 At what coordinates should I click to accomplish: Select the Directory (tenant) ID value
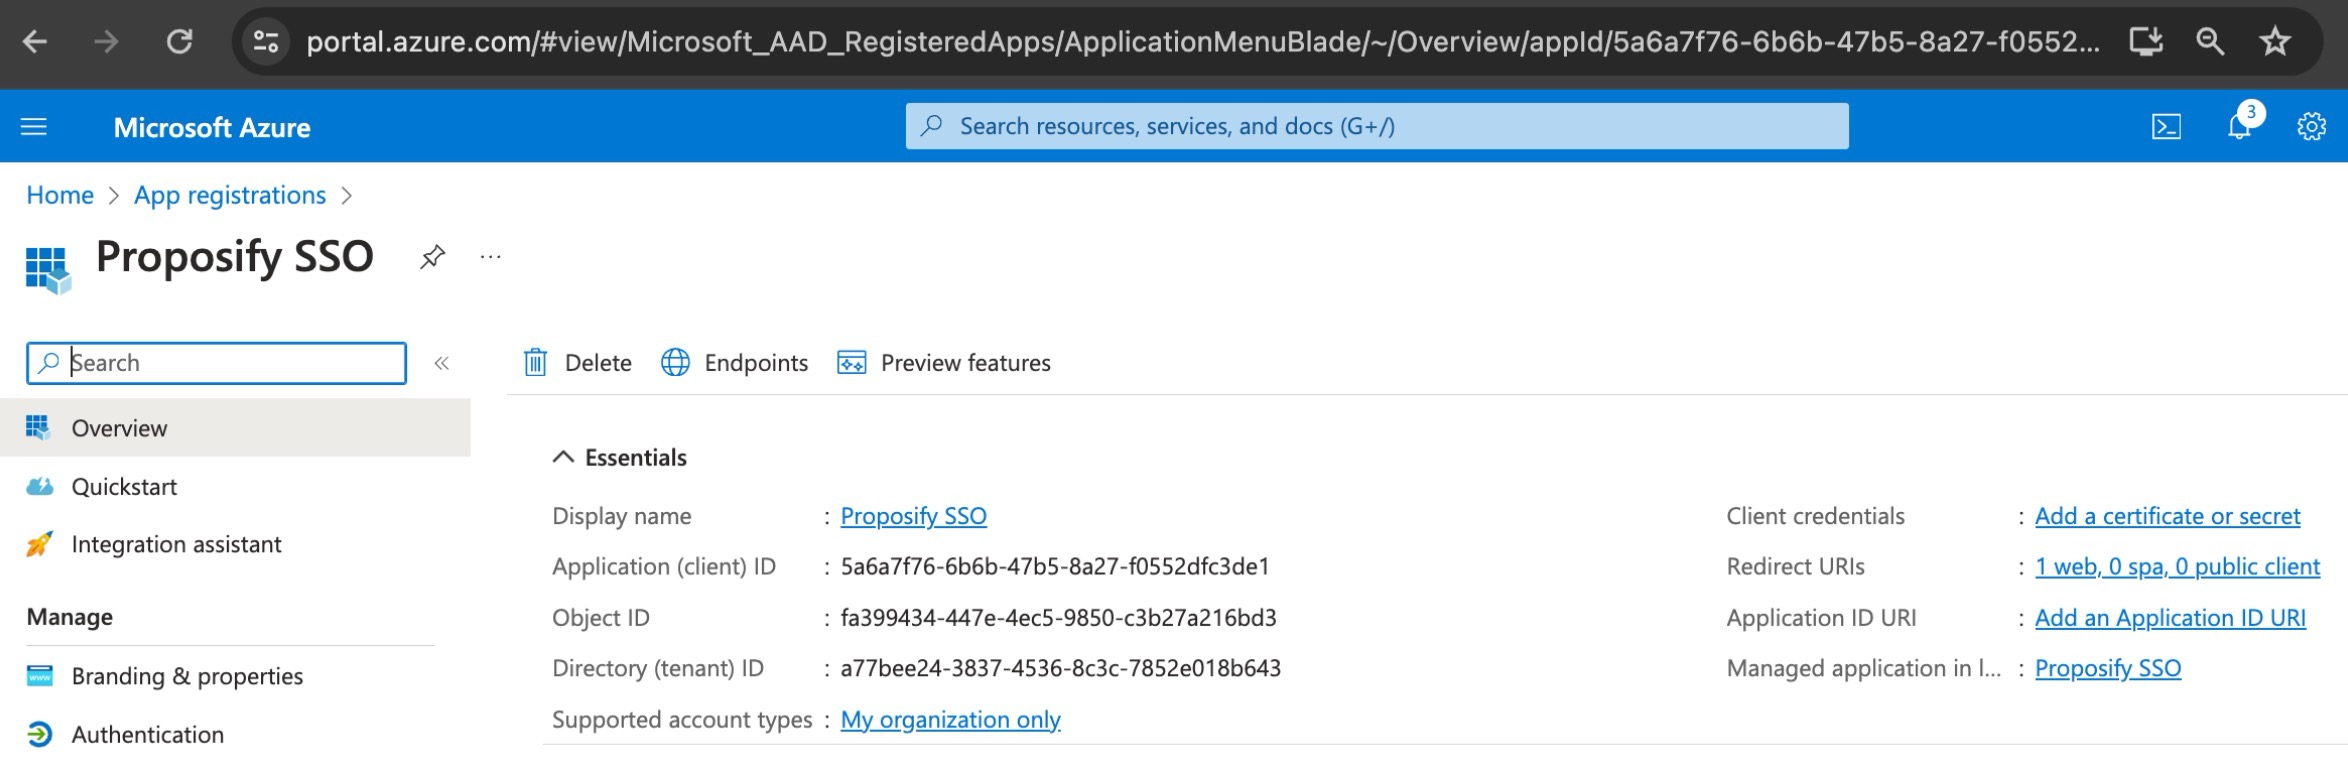pyautogui.click(x=1060, y=668)
